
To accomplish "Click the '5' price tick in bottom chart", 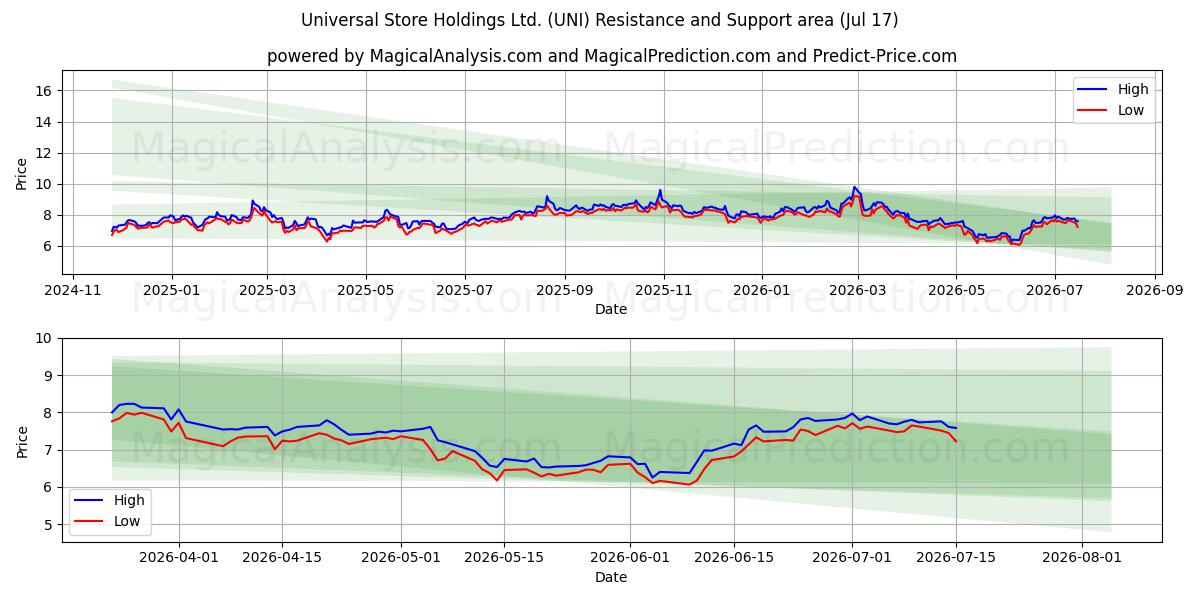I will pos(49,525).
